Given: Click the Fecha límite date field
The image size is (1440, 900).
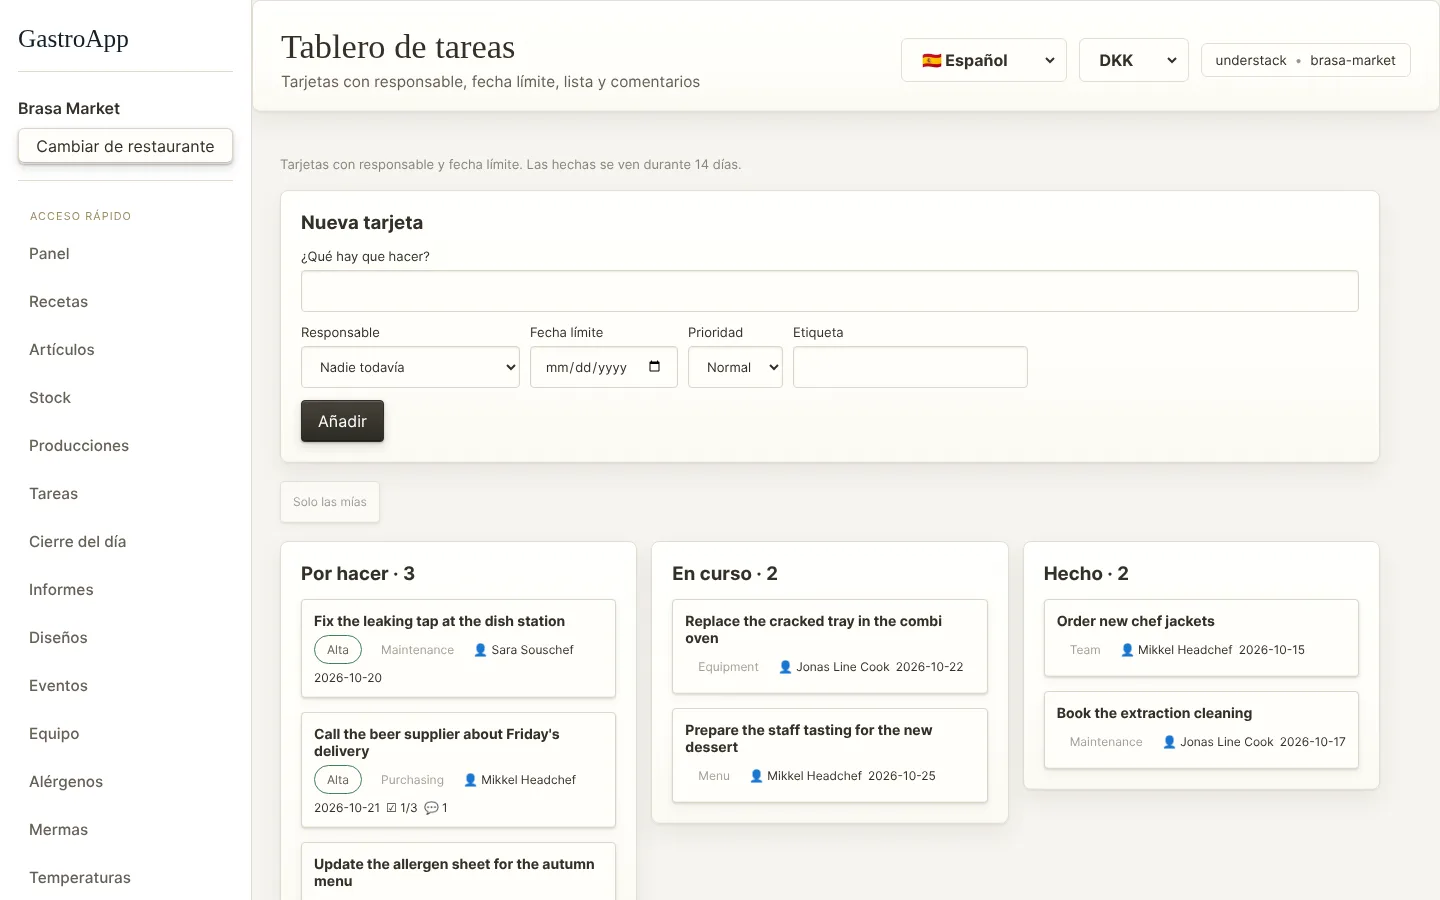Looking at the screenshot, I should pos(604,367).
